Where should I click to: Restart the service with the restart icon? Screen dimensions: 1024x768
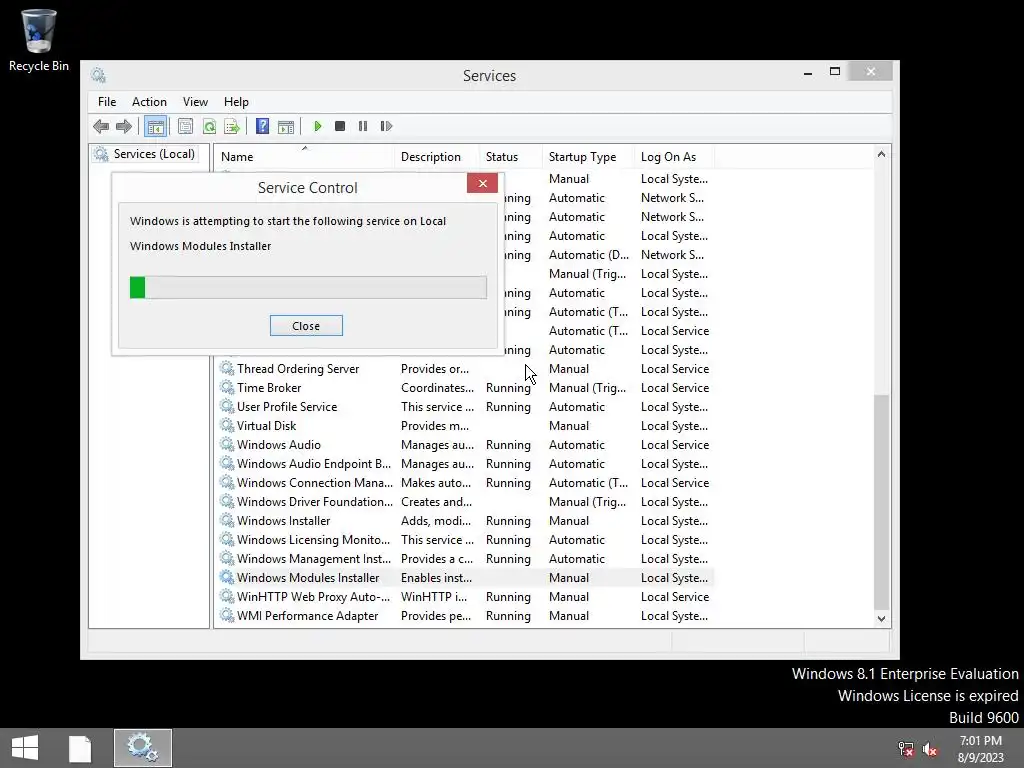[x=386, y=126]
